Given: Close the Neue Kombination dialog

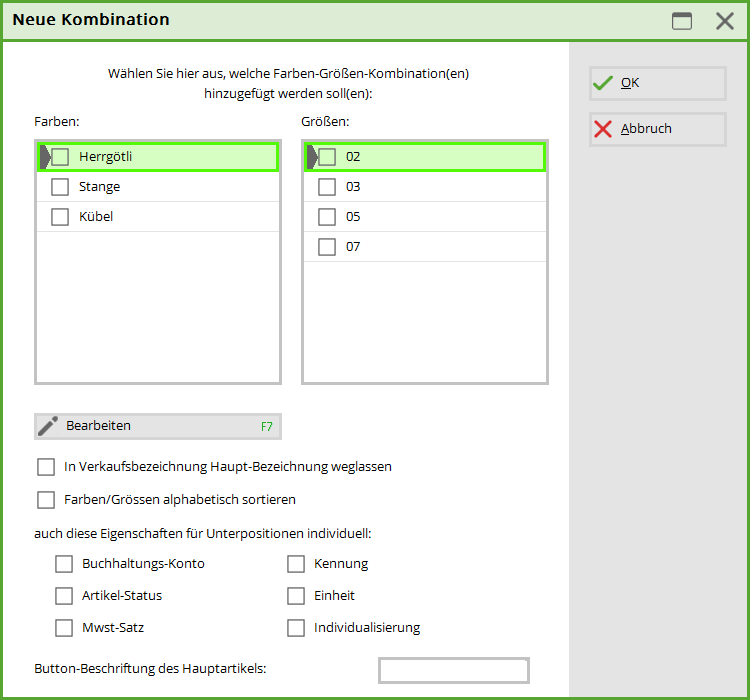Looking at the screenshot, I should (725, 21).
